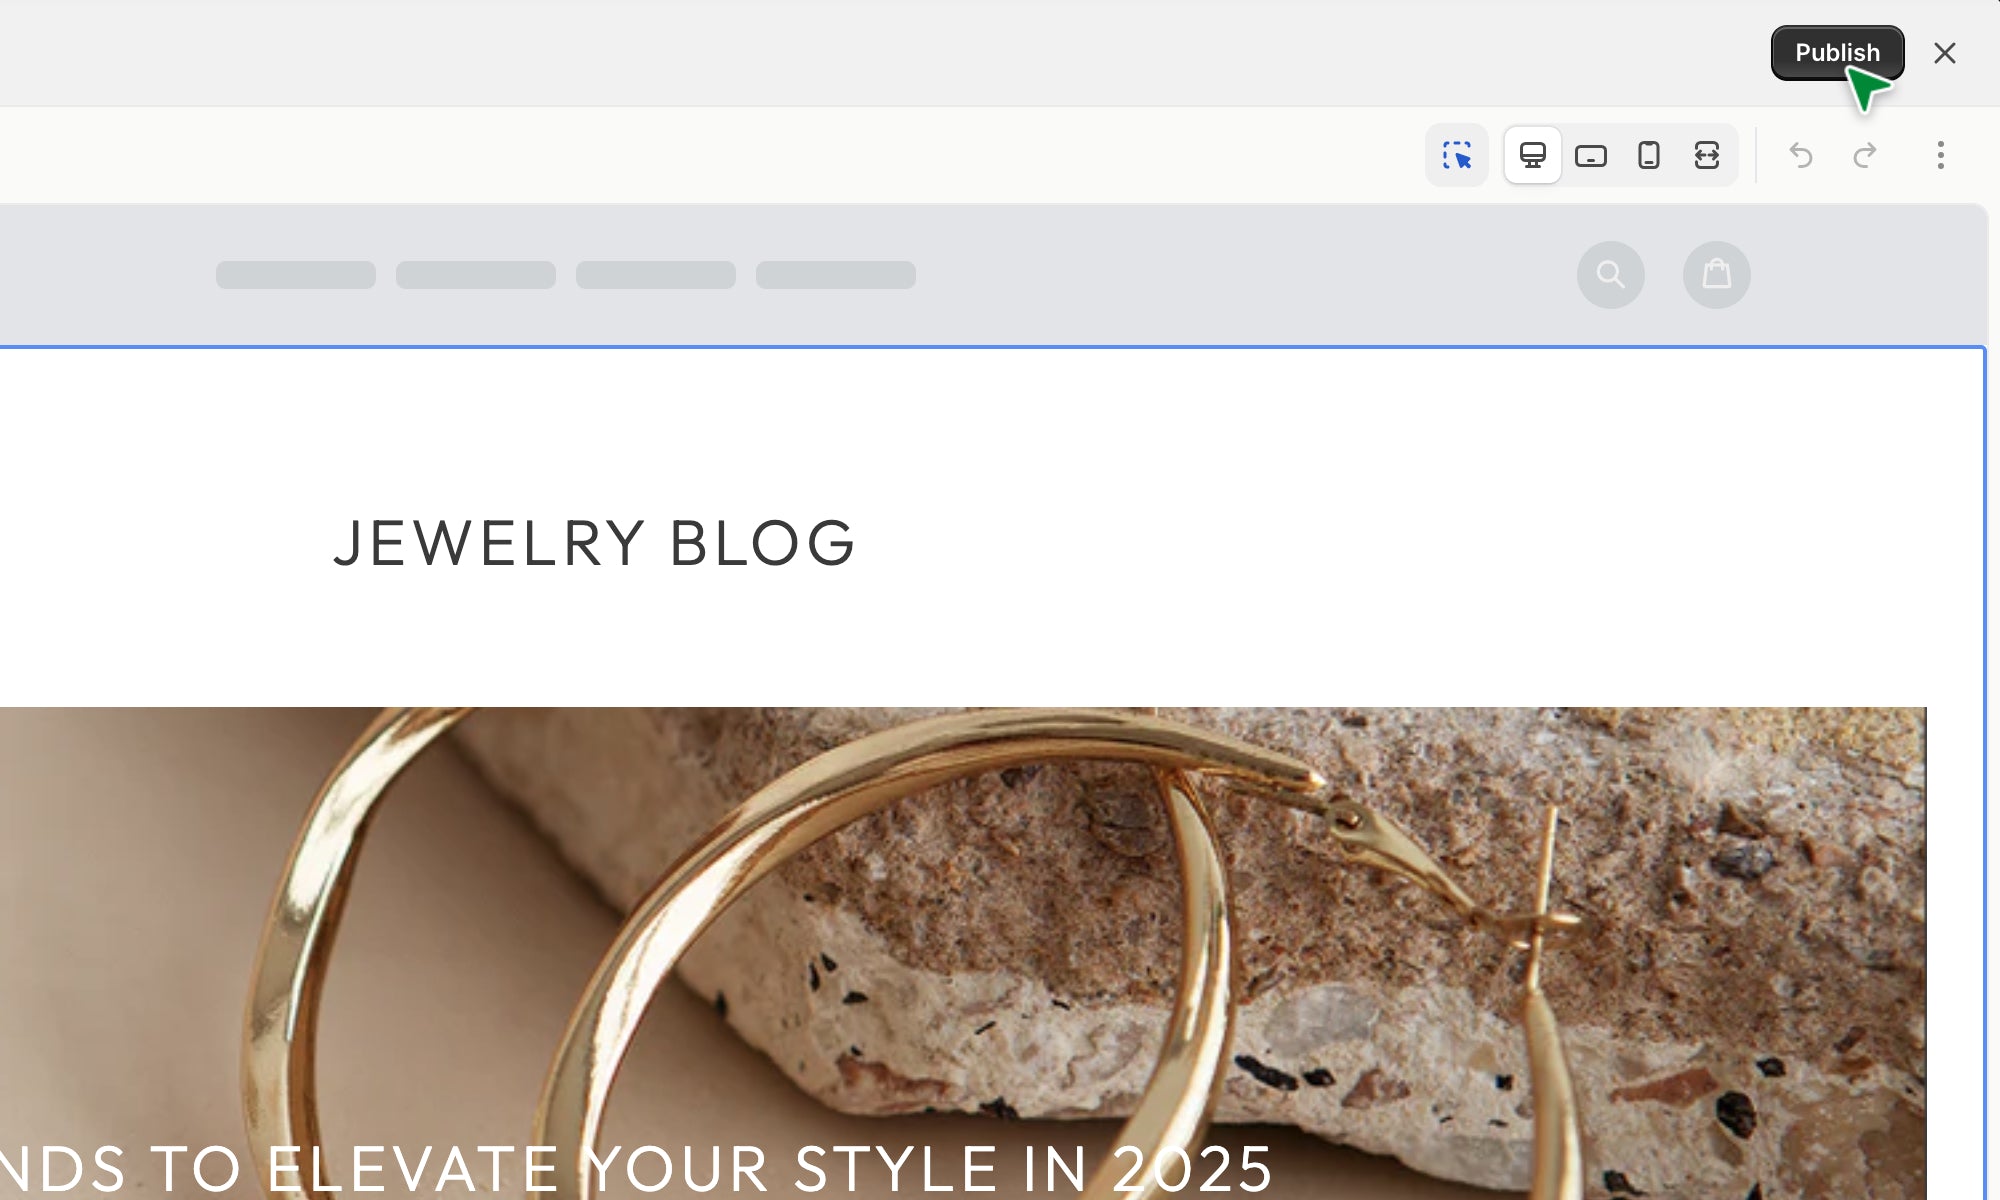Select the full-width expand preview icon
The height and width of the screenshot is (1200, 2000).
1706,155
